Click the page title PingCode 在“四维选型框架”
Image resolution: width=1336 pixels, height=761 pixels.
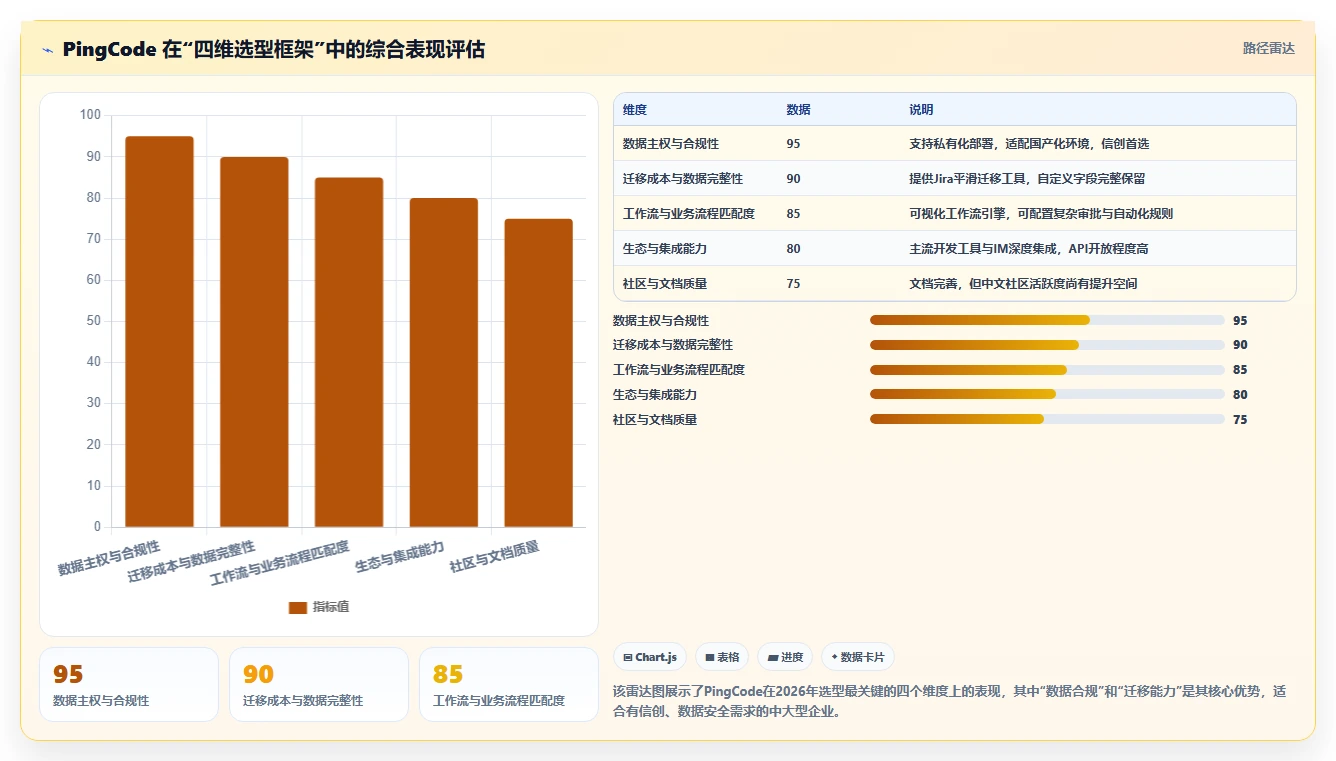pyautogui.click(x=273, y=50)
